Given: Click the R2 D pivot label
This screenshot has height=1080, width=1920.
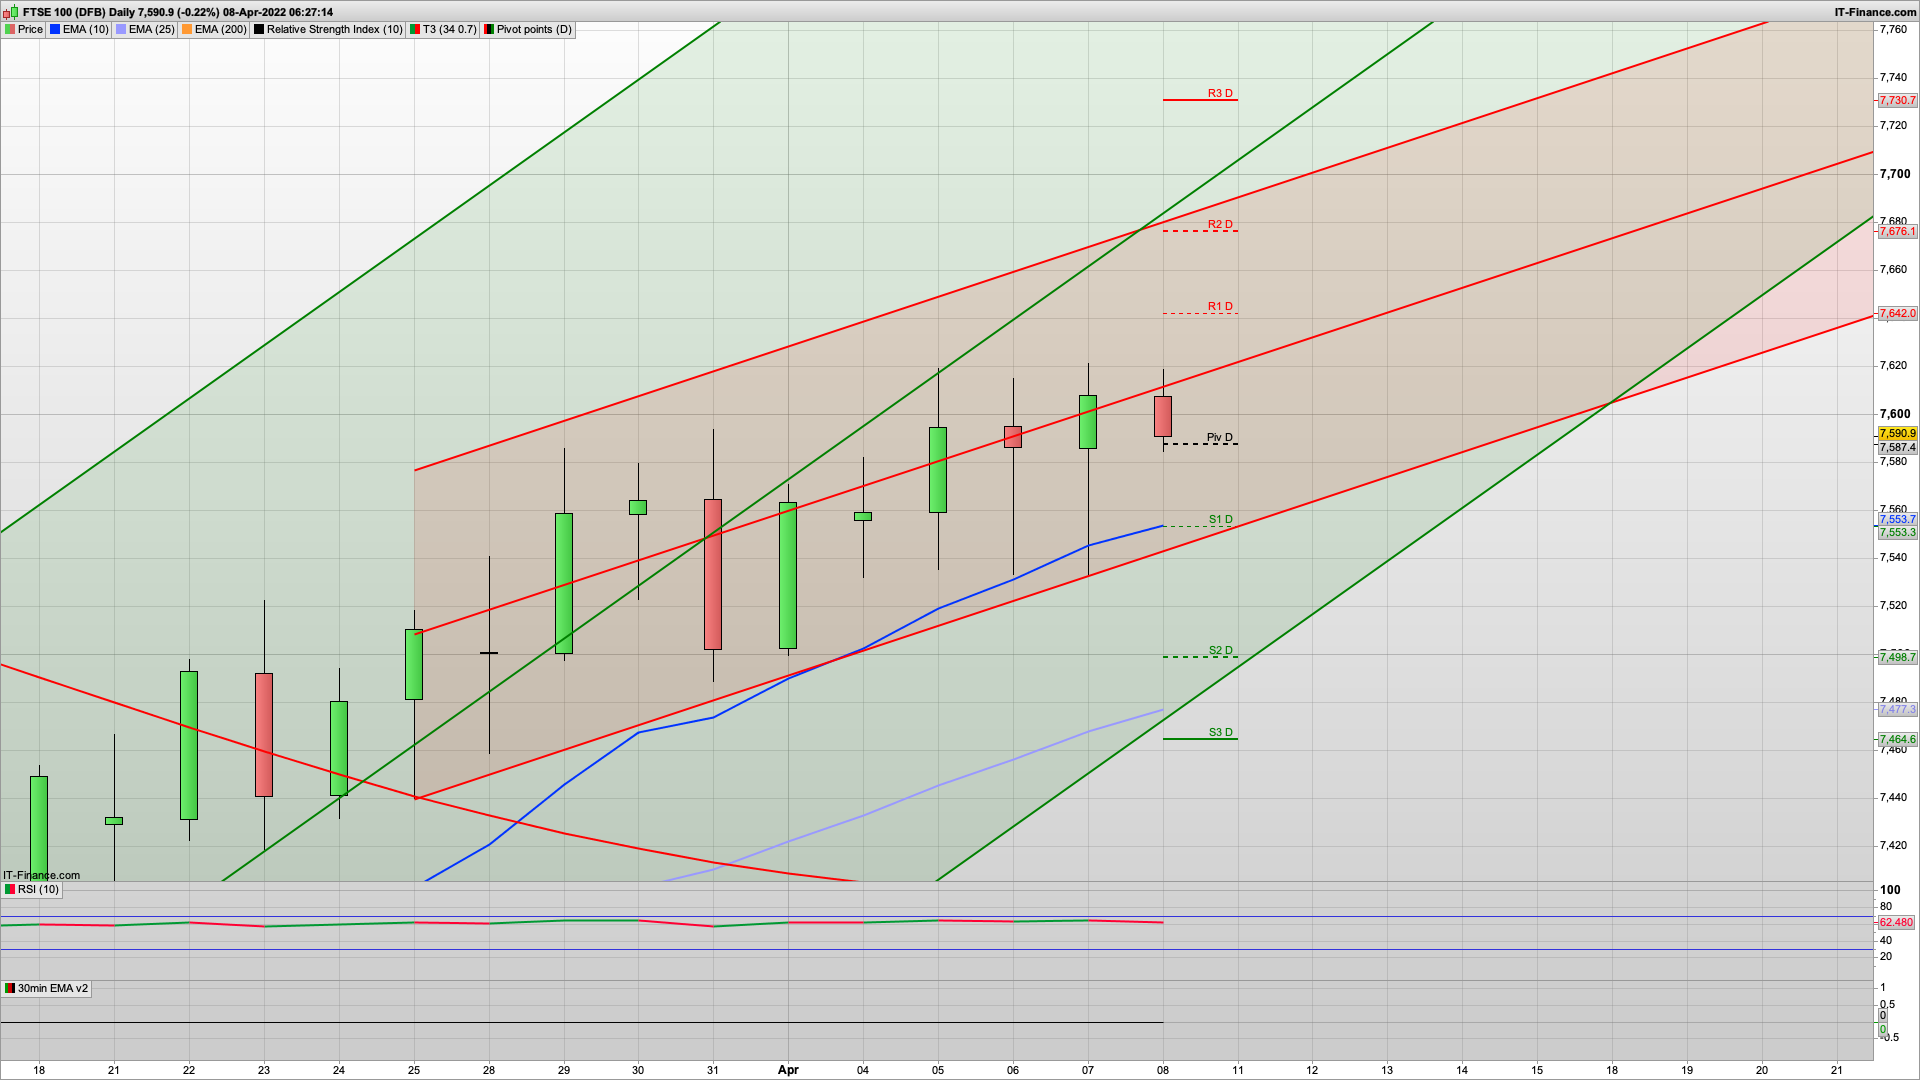Looking at the screenshot, I should 1220,224.
